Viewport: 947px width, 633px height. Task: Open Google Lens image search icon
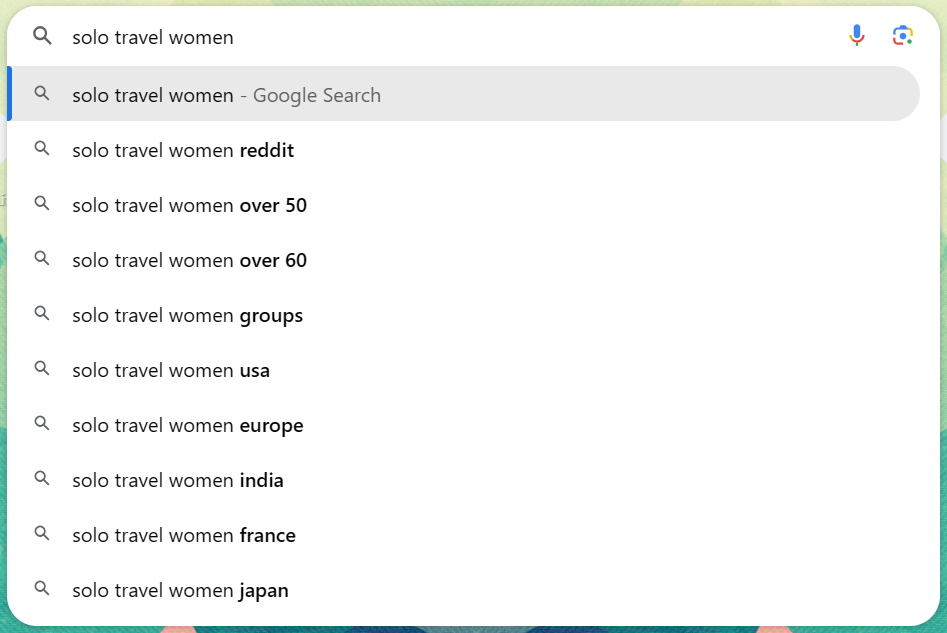click(902, 36)
